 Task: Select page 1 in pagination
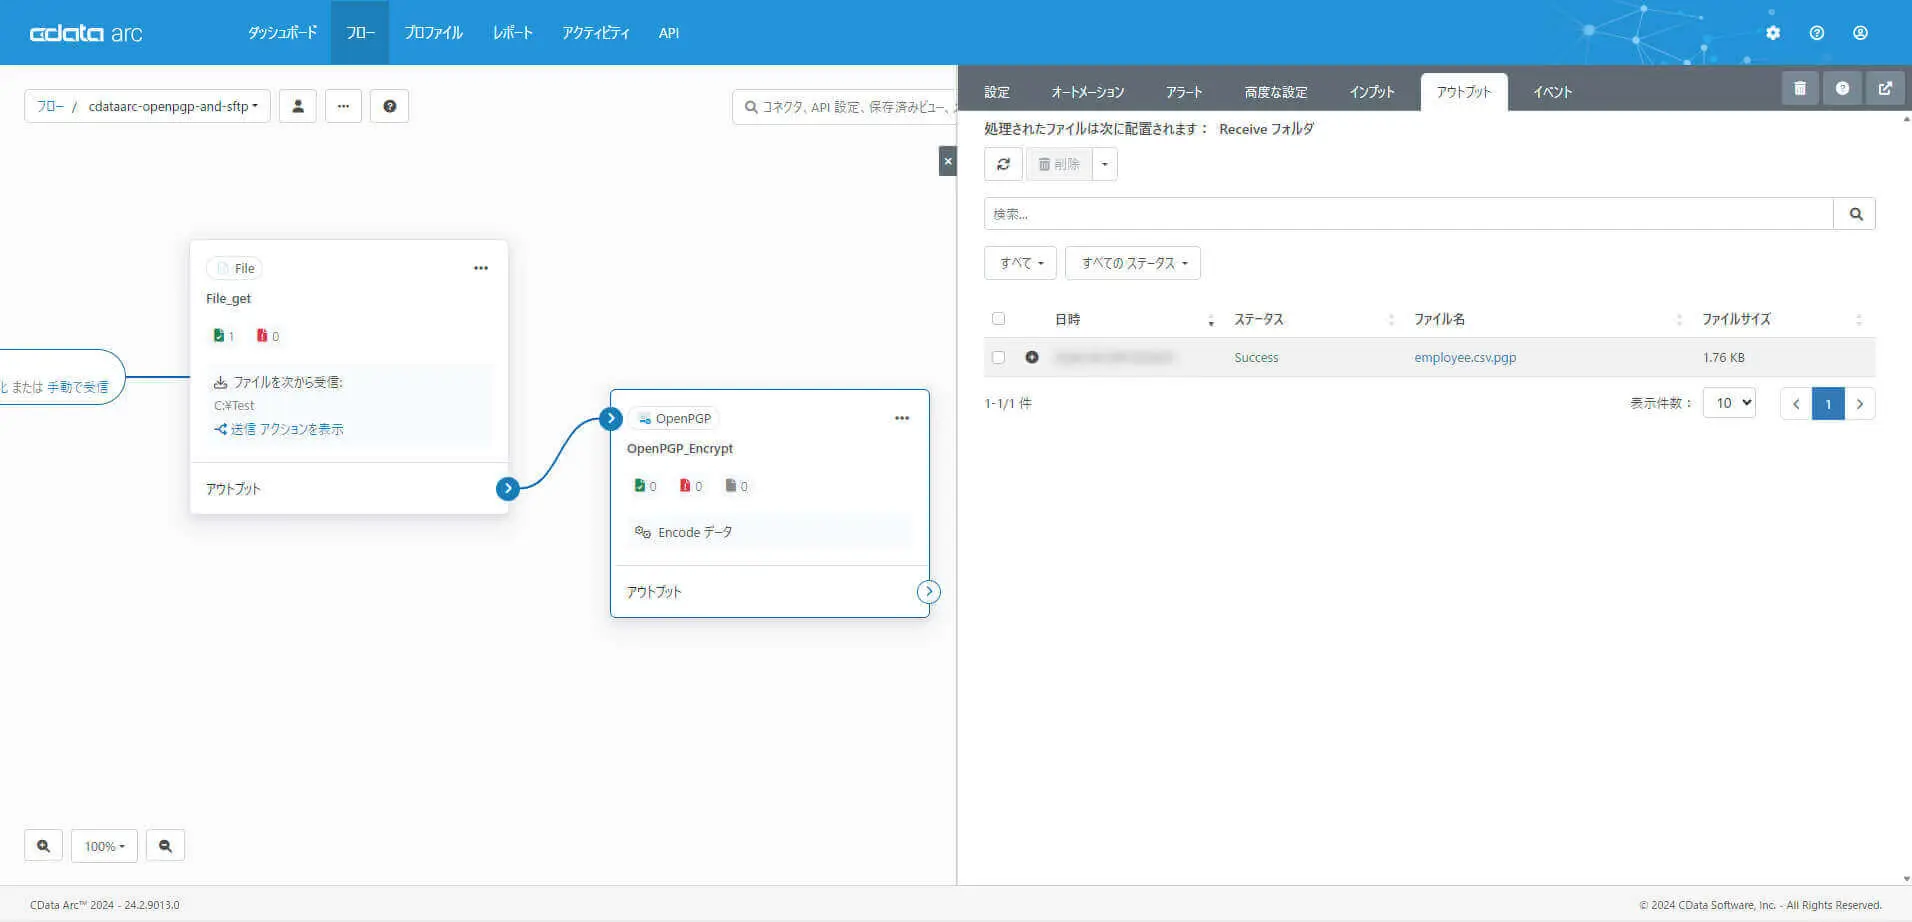point(1828,404)
